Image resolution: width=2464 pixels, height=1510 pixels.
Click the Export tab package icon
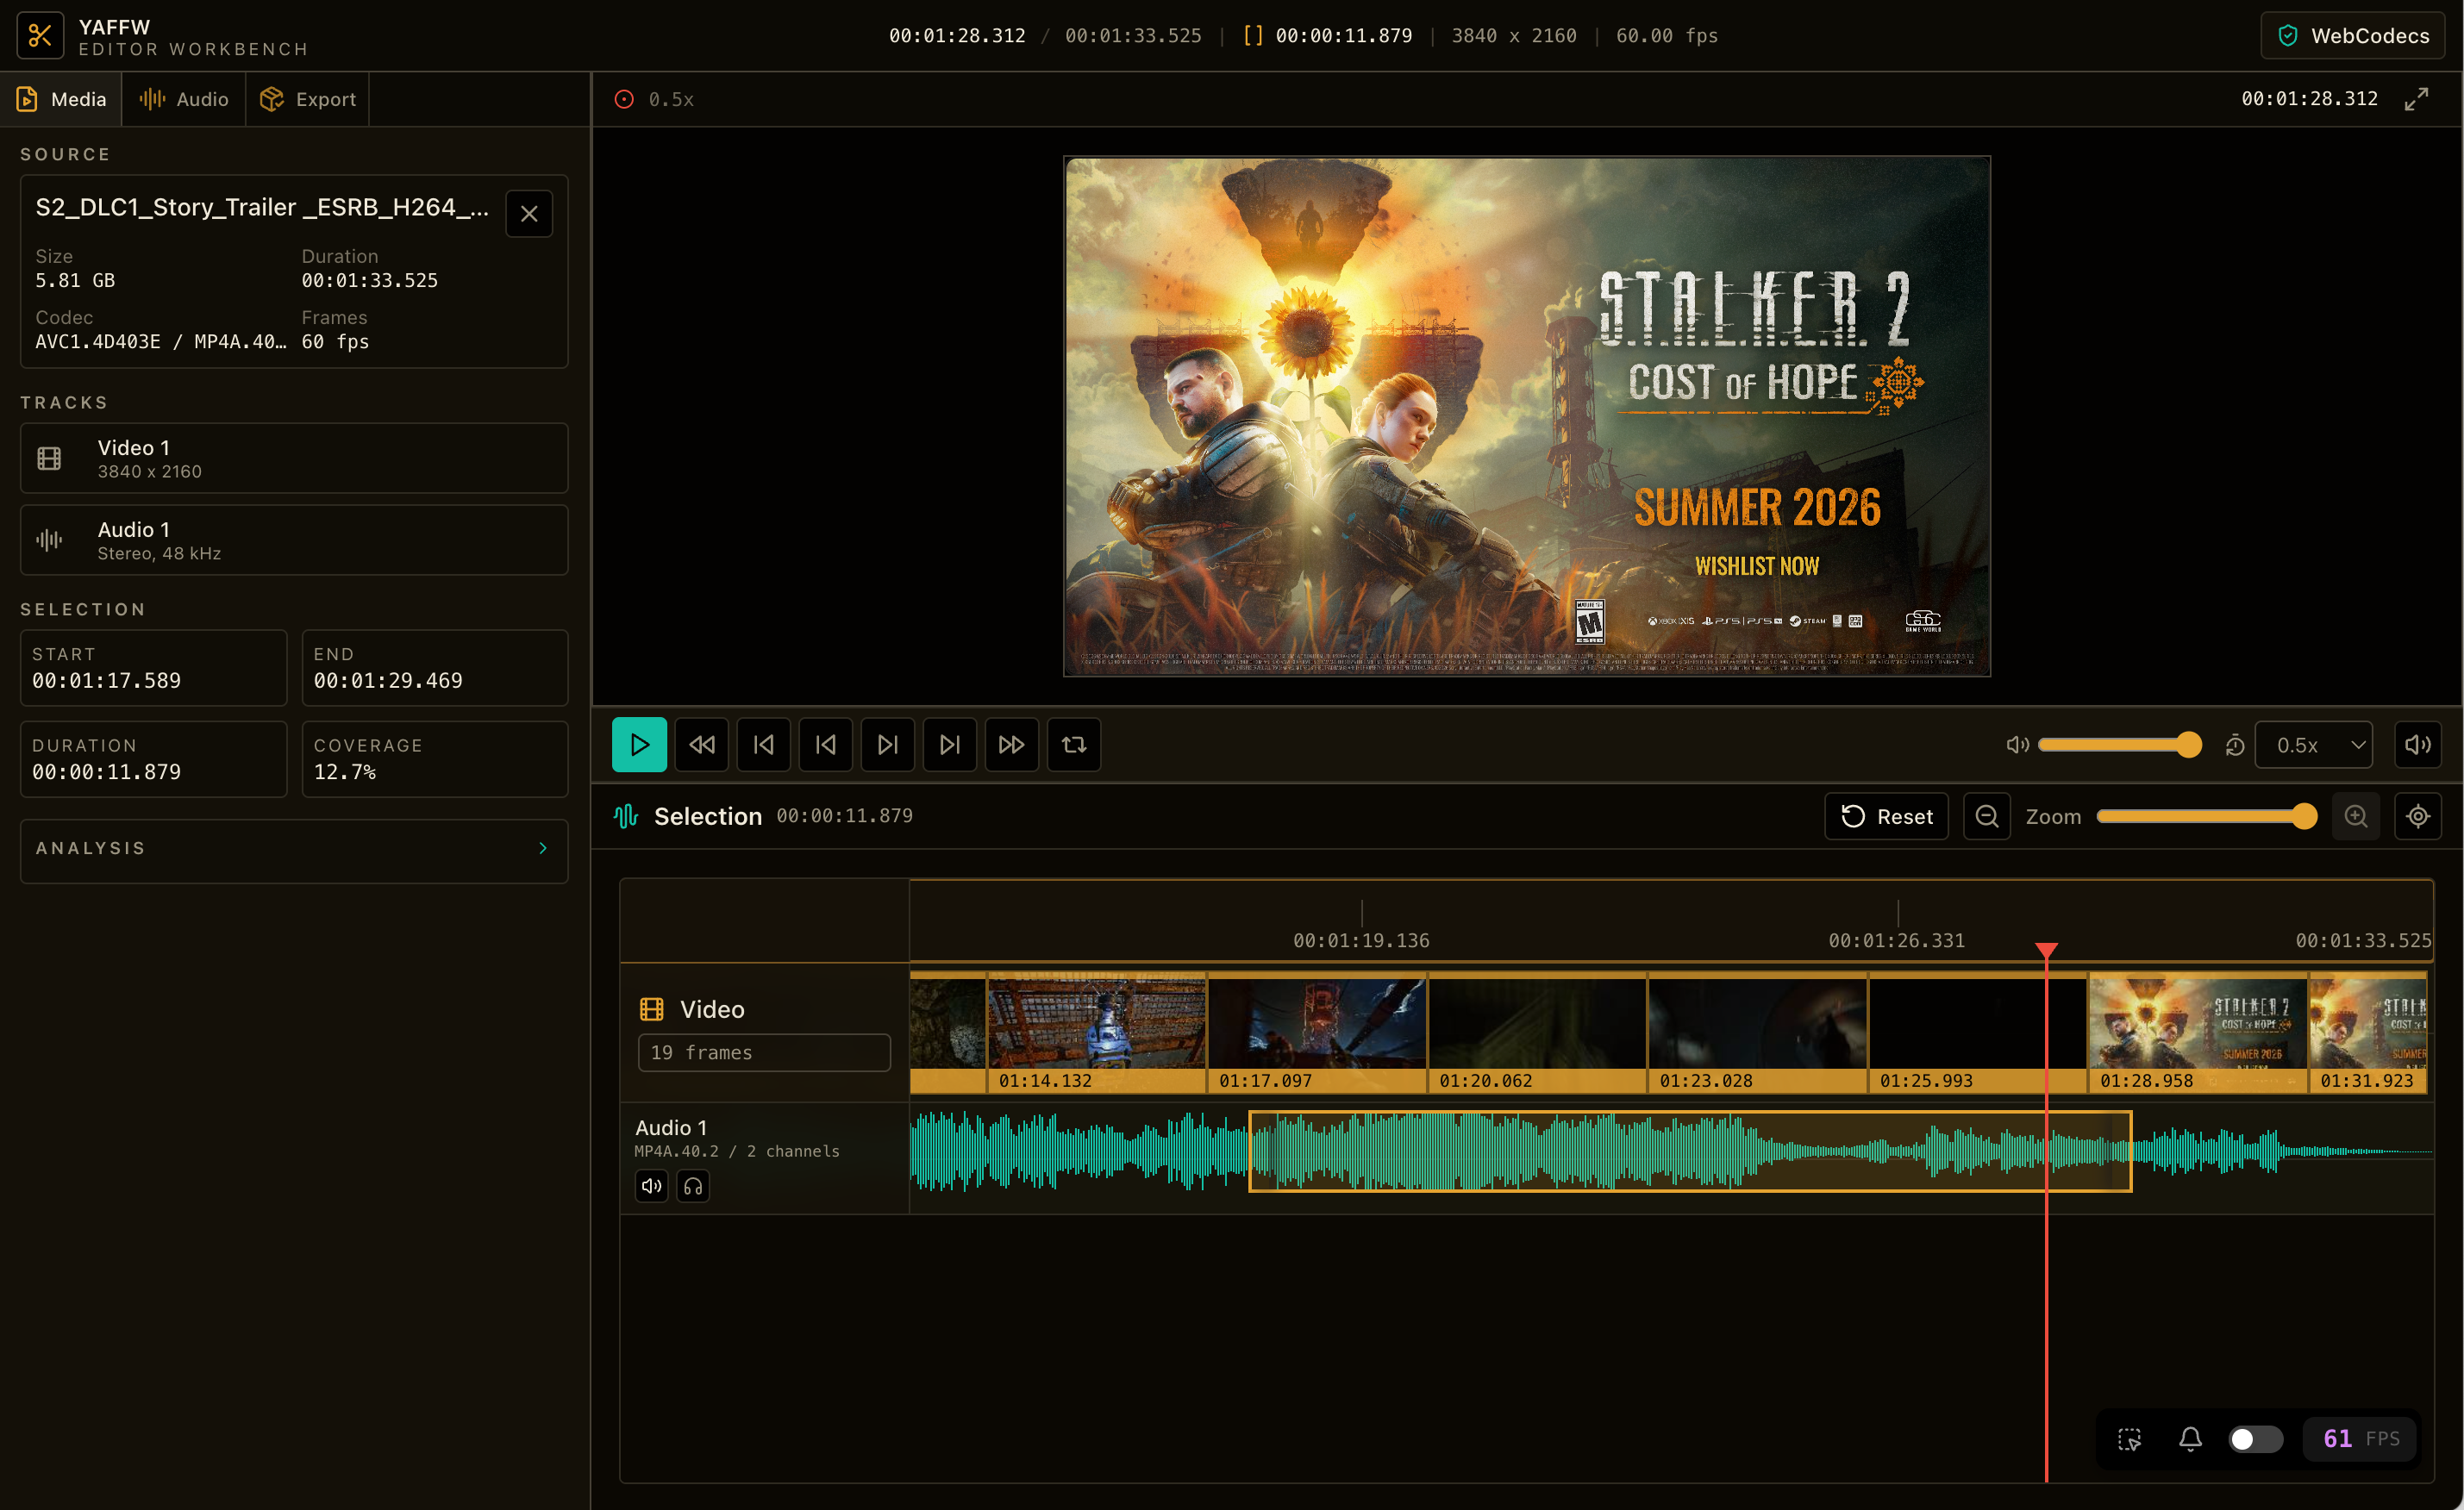tap(272, 99)
